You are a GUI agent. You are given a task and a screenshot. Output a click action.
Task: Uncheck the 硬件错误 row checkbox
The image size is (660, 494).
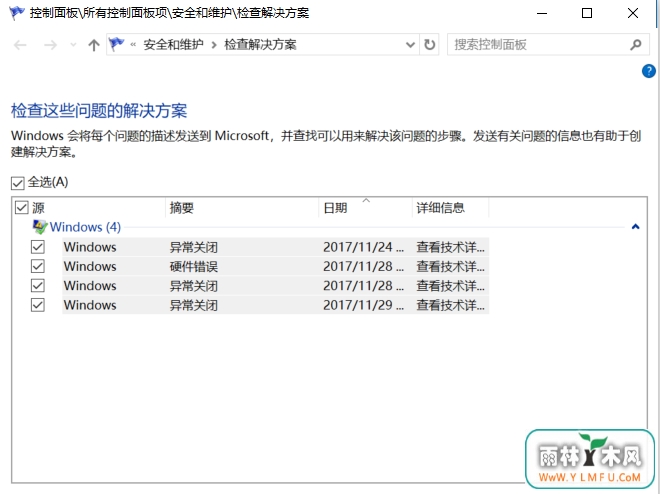pyautogui.click(x=38, y=266)
